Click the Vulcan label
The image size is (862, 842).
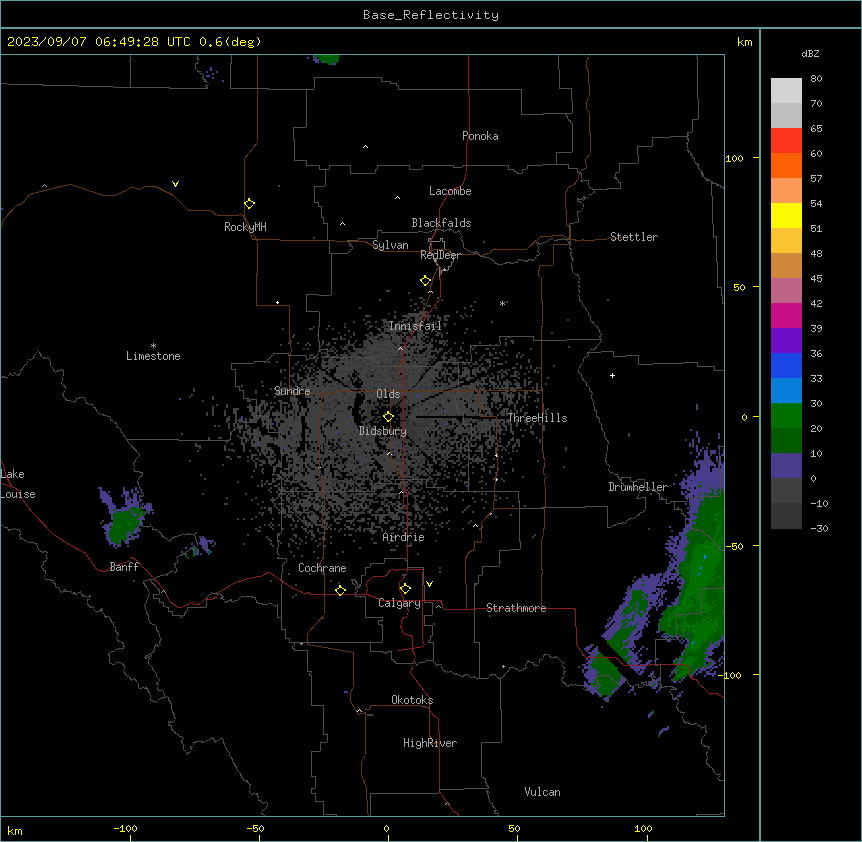[x=542, y=792]
